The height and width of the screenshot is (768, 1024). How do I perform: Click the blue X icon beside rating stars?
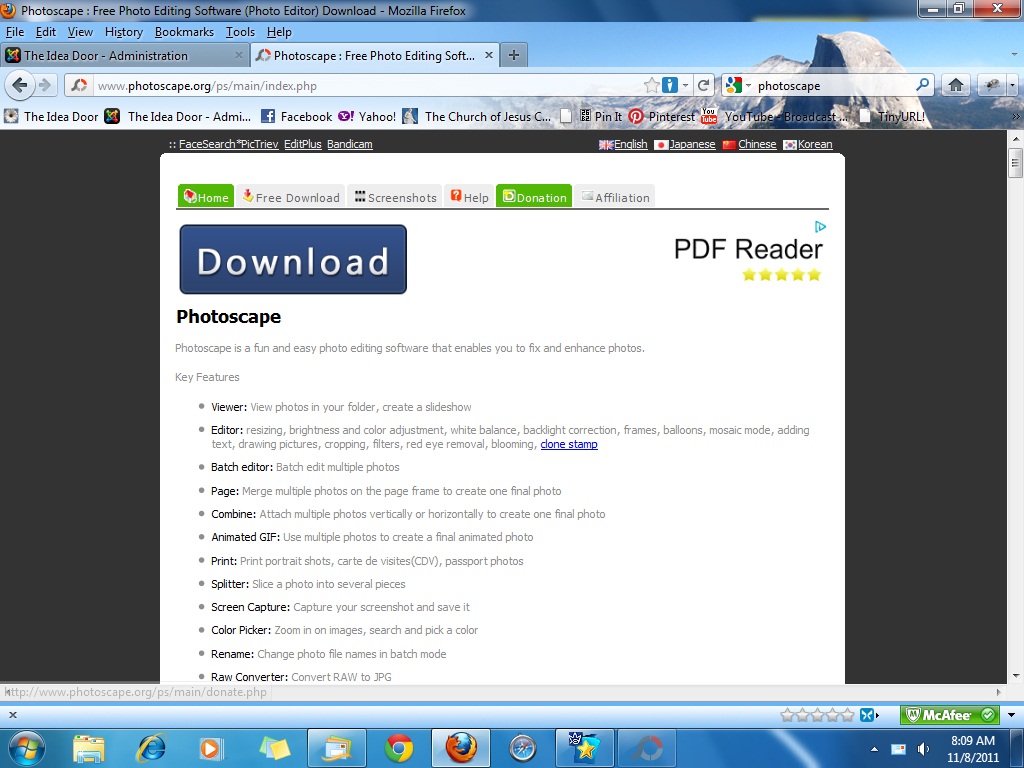coord(869,715)
